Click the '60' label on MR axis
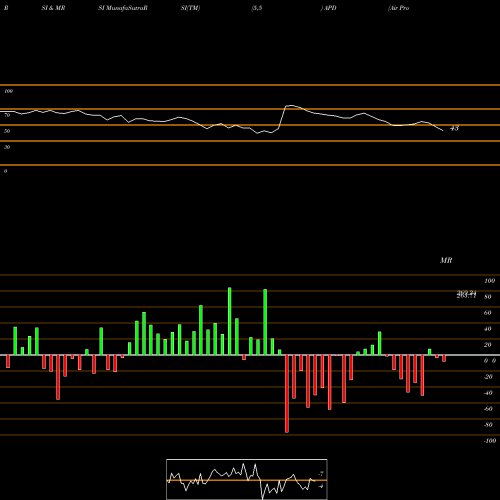Viewport: 500px width, 500px height. coord(487,313)
